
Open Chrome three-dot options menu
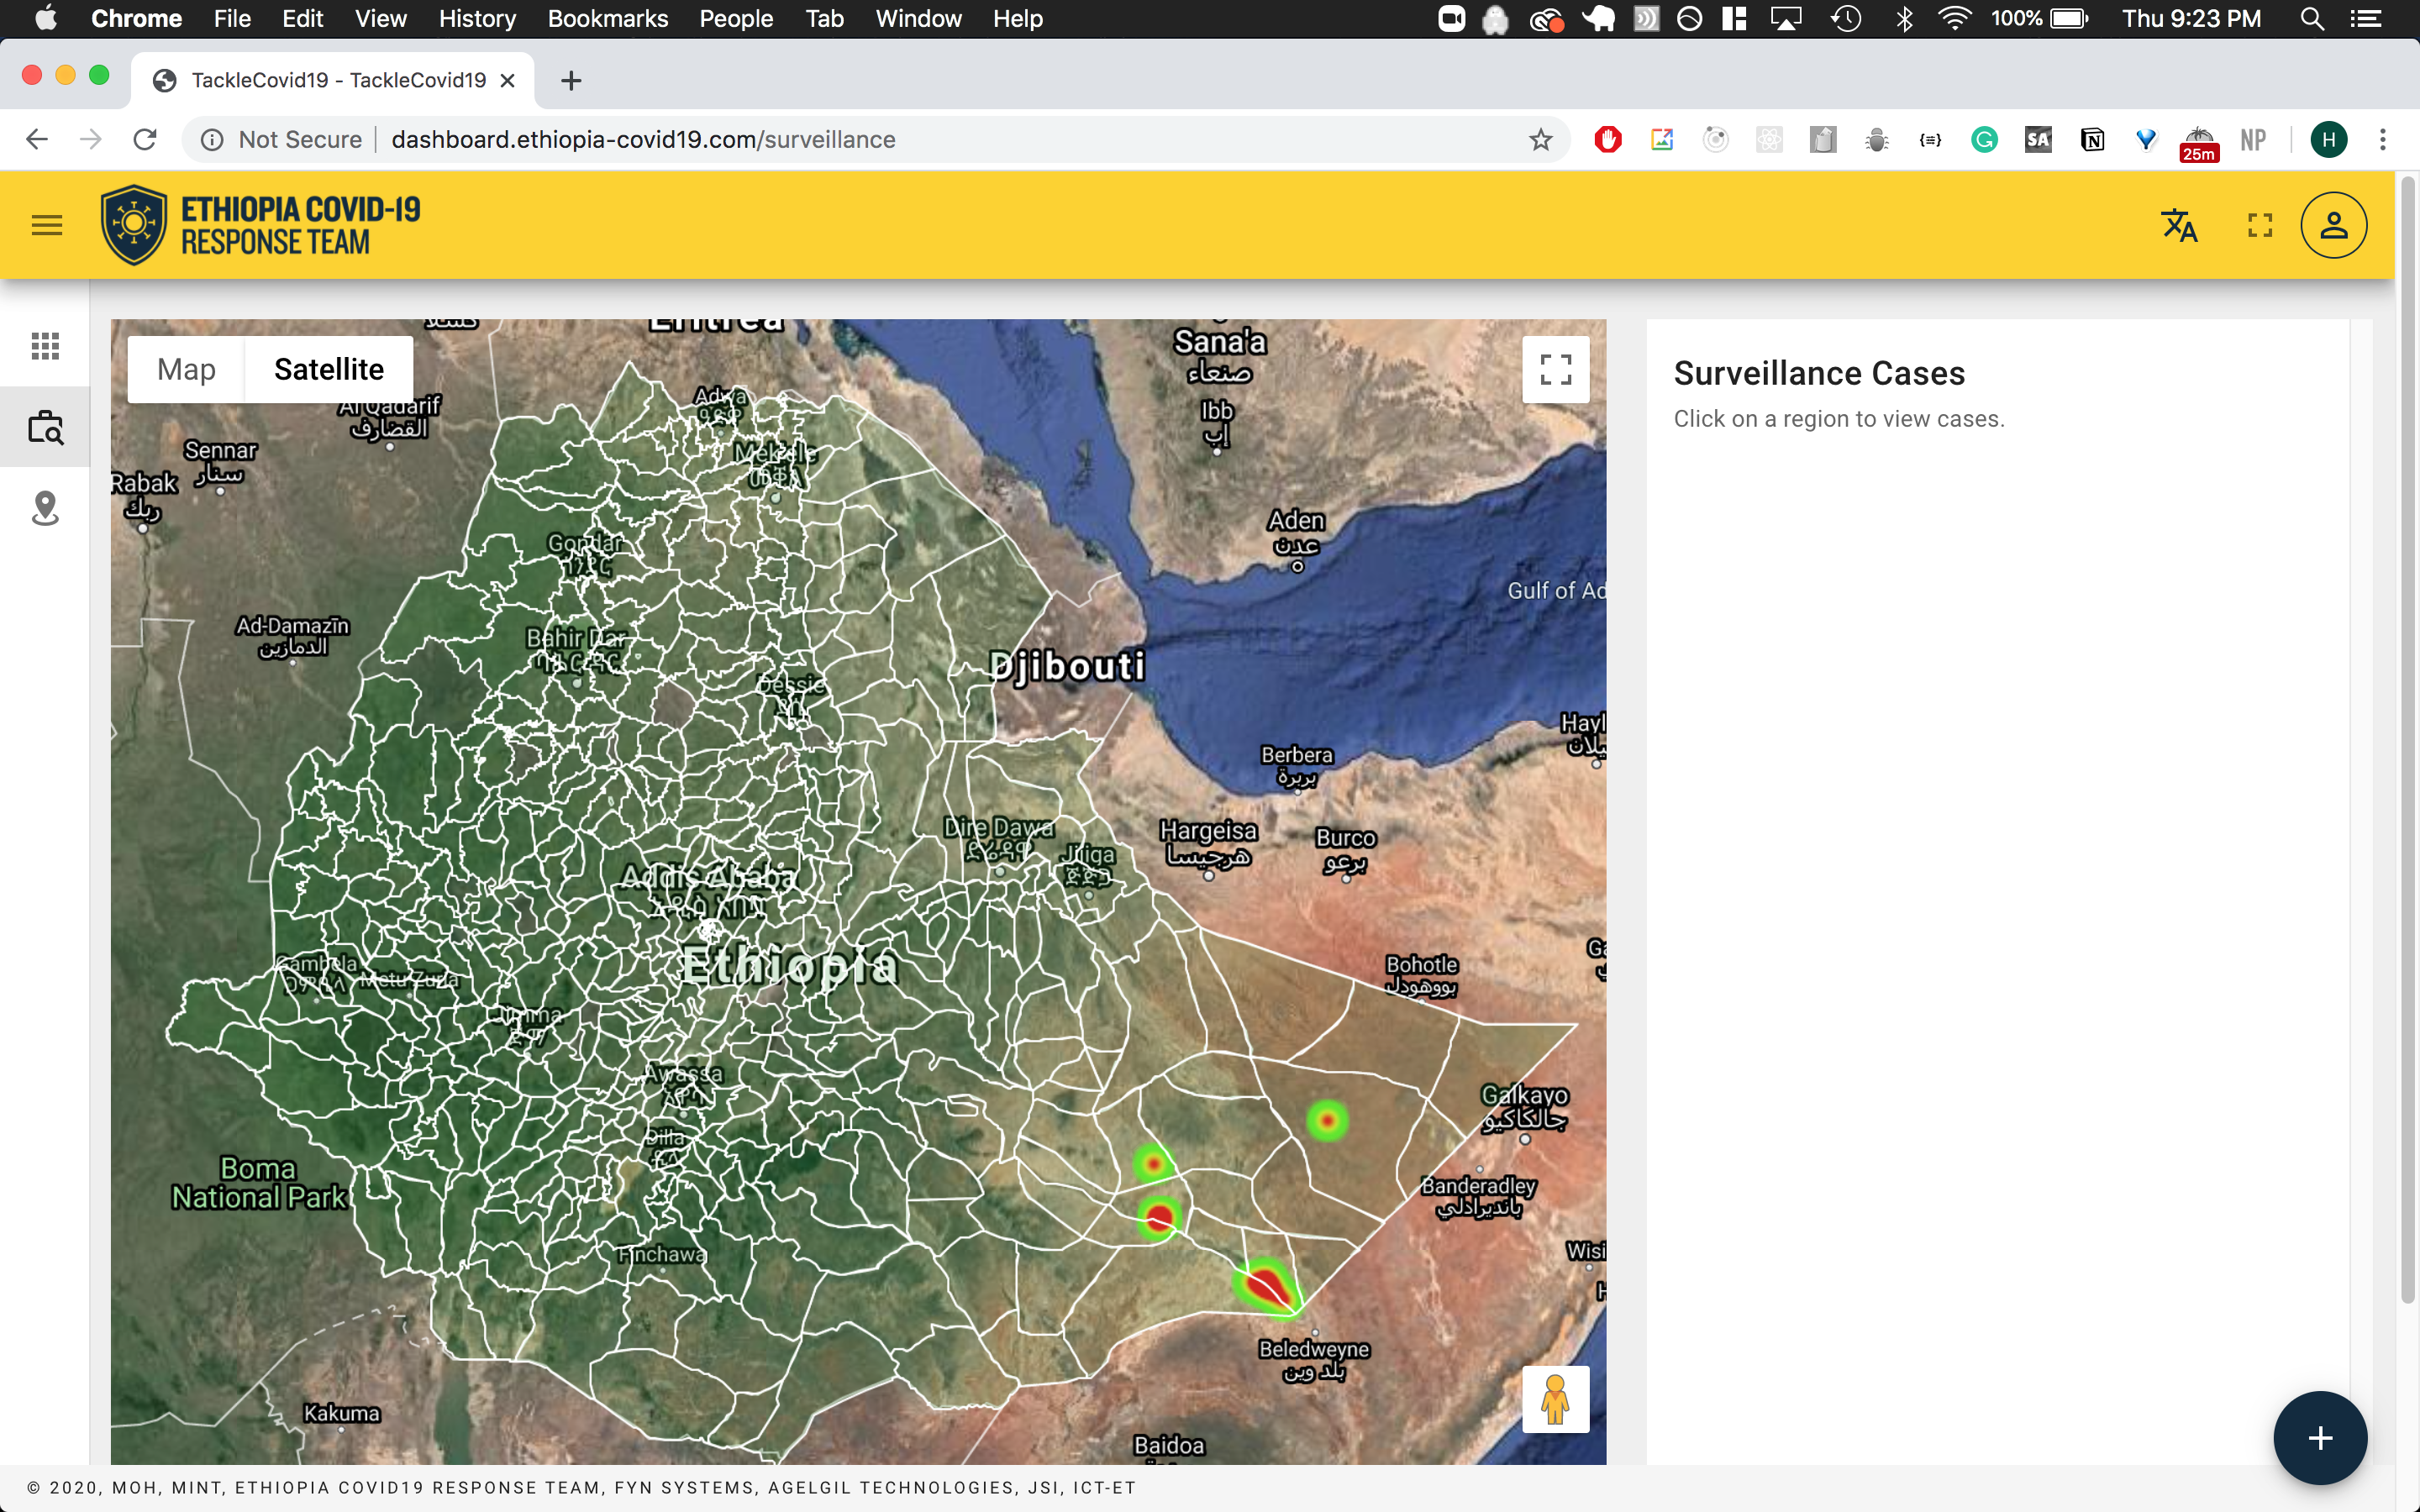coord(2383,140)
